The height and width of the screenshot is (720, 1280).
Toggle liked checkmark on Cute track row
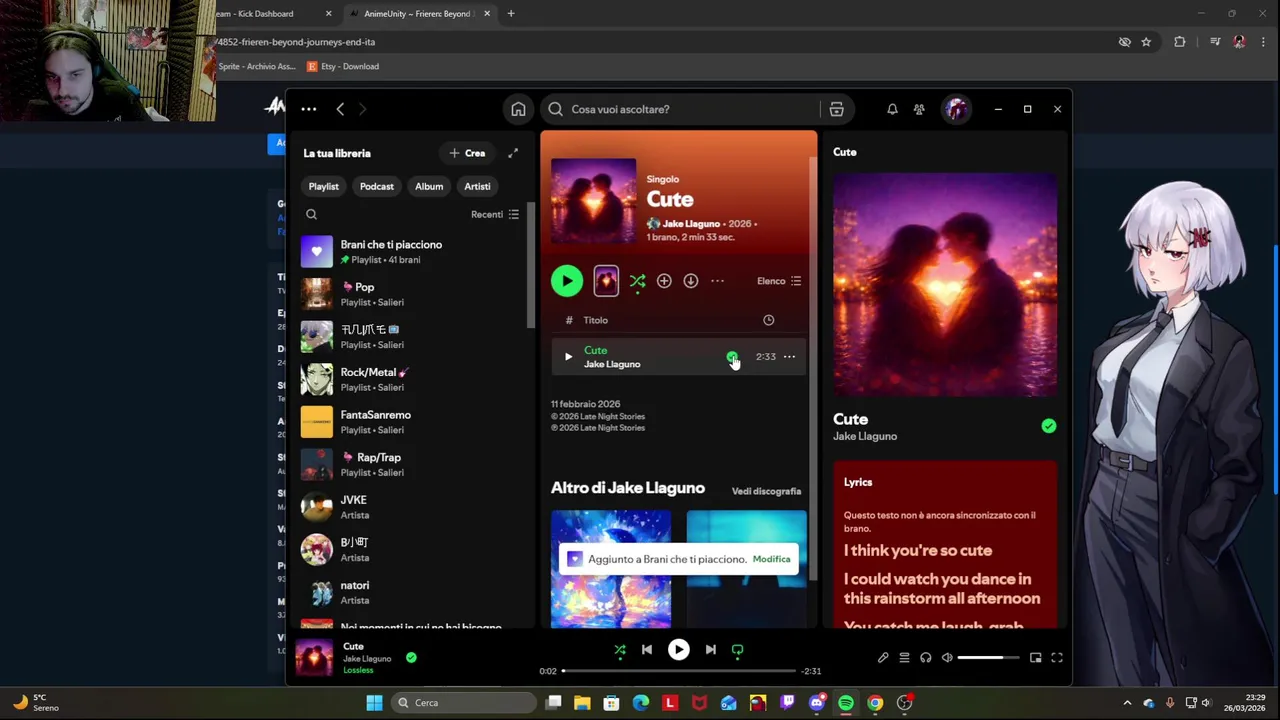[x=732, y=357]
